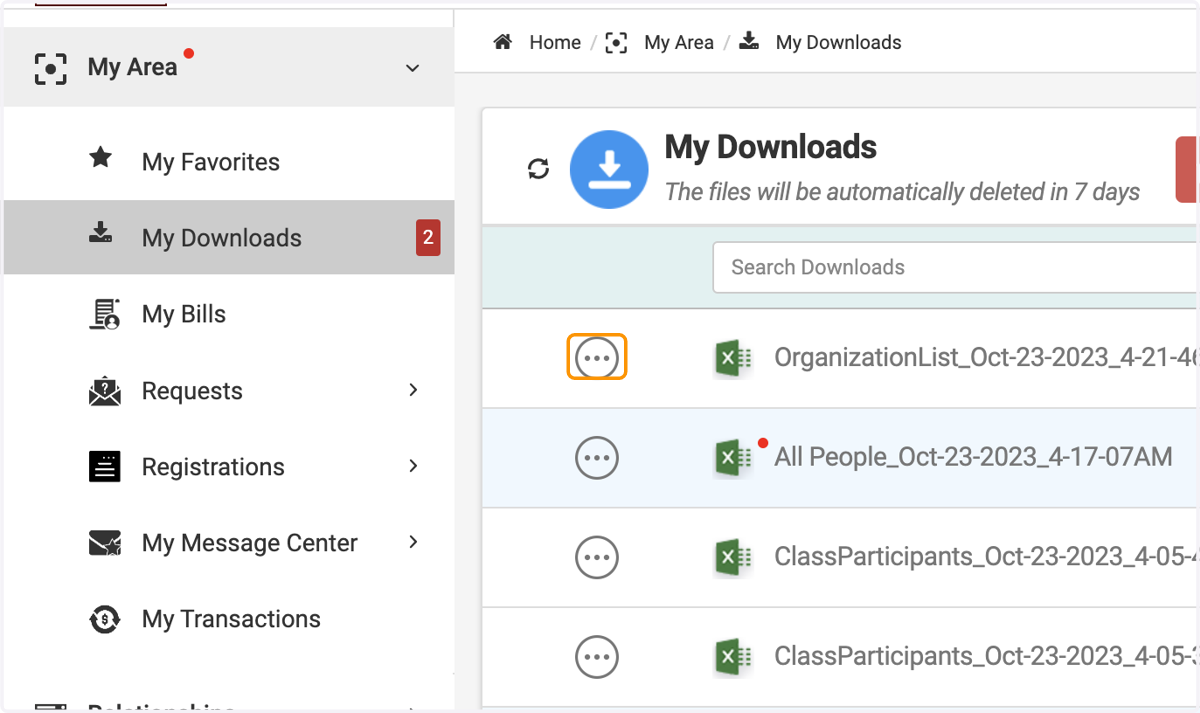Click the My Downloads page heading
This screenshot has height=713, width=1200.
771,147
